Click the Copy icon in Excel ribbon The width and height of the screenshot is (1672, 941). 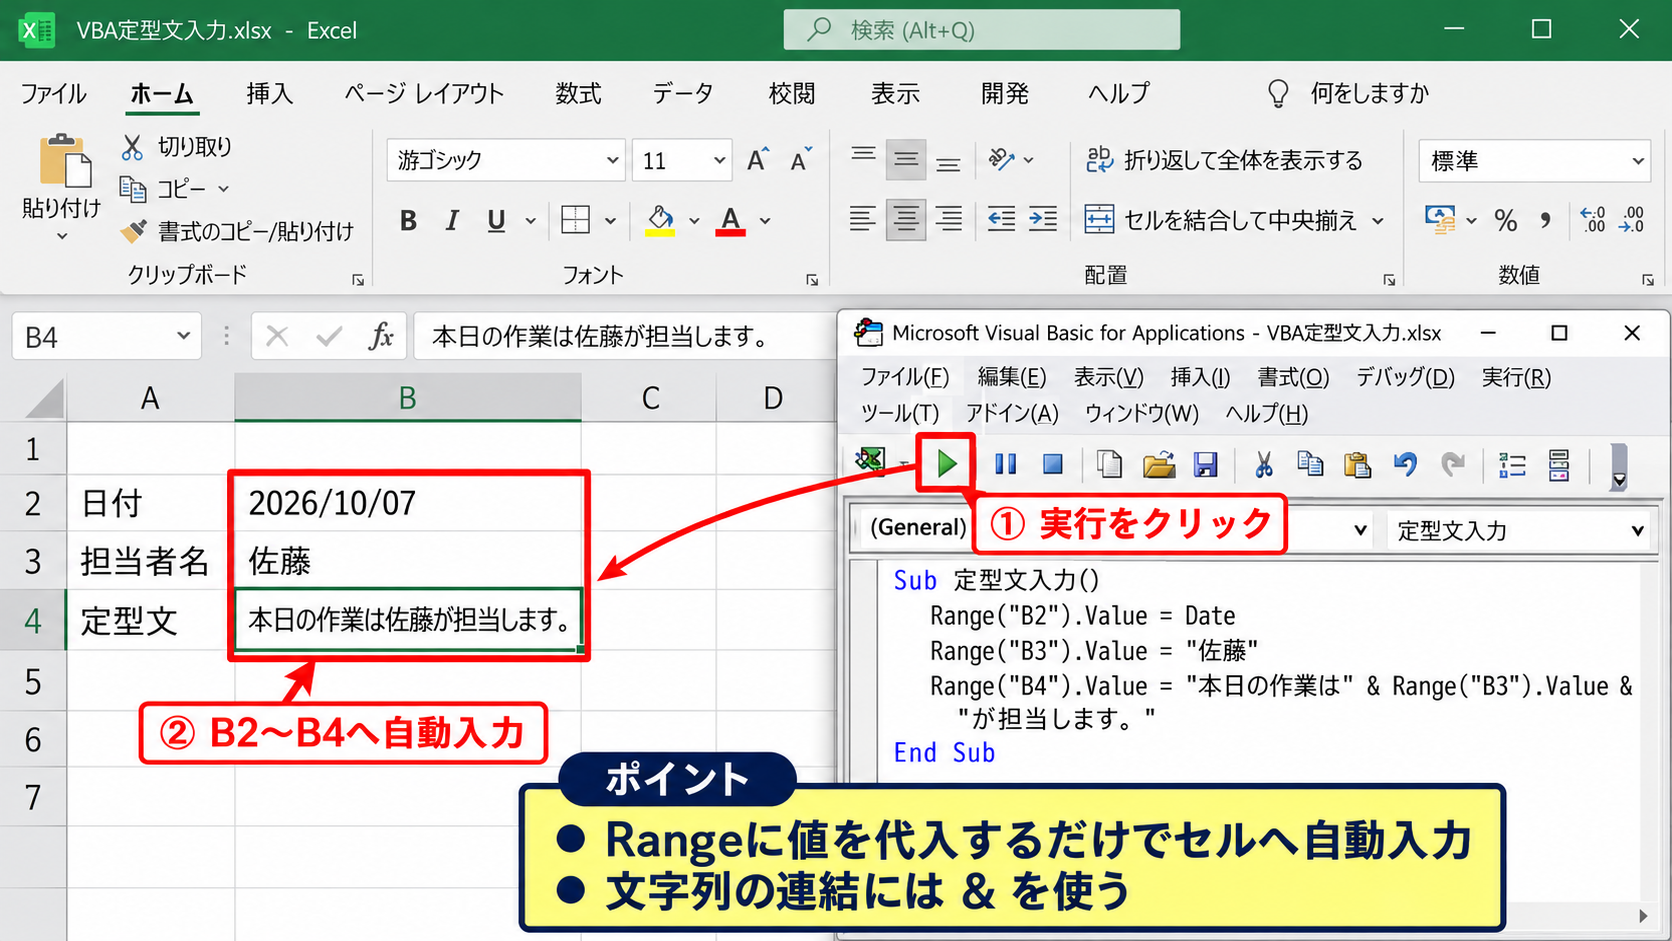click(x=133, y=188)
